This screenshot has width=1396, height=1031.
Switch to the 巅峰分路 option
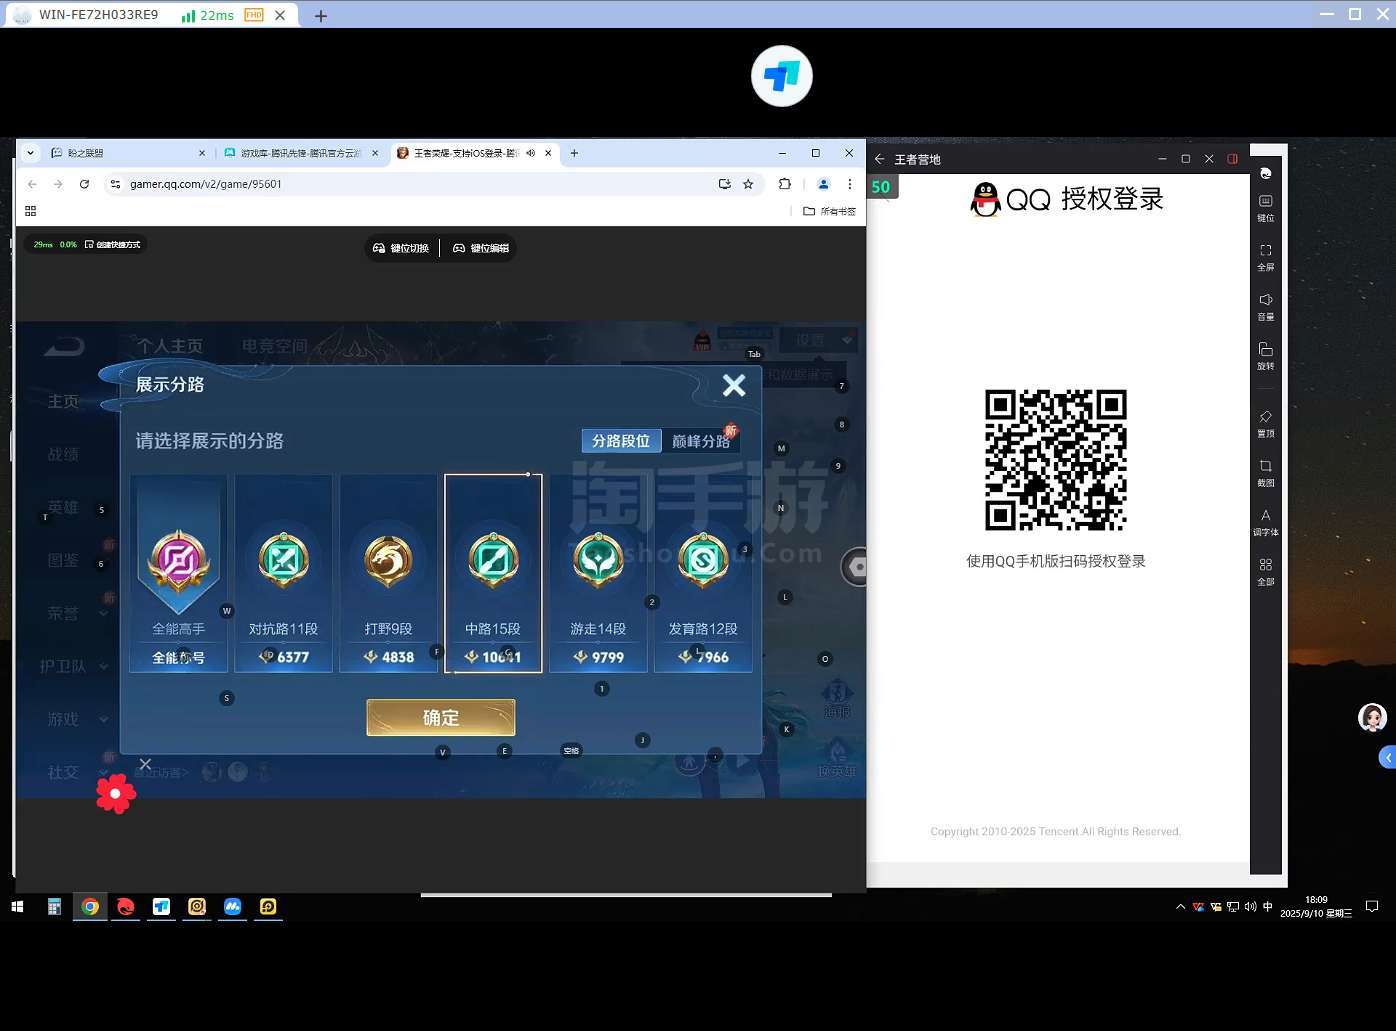tap(700, 441)
